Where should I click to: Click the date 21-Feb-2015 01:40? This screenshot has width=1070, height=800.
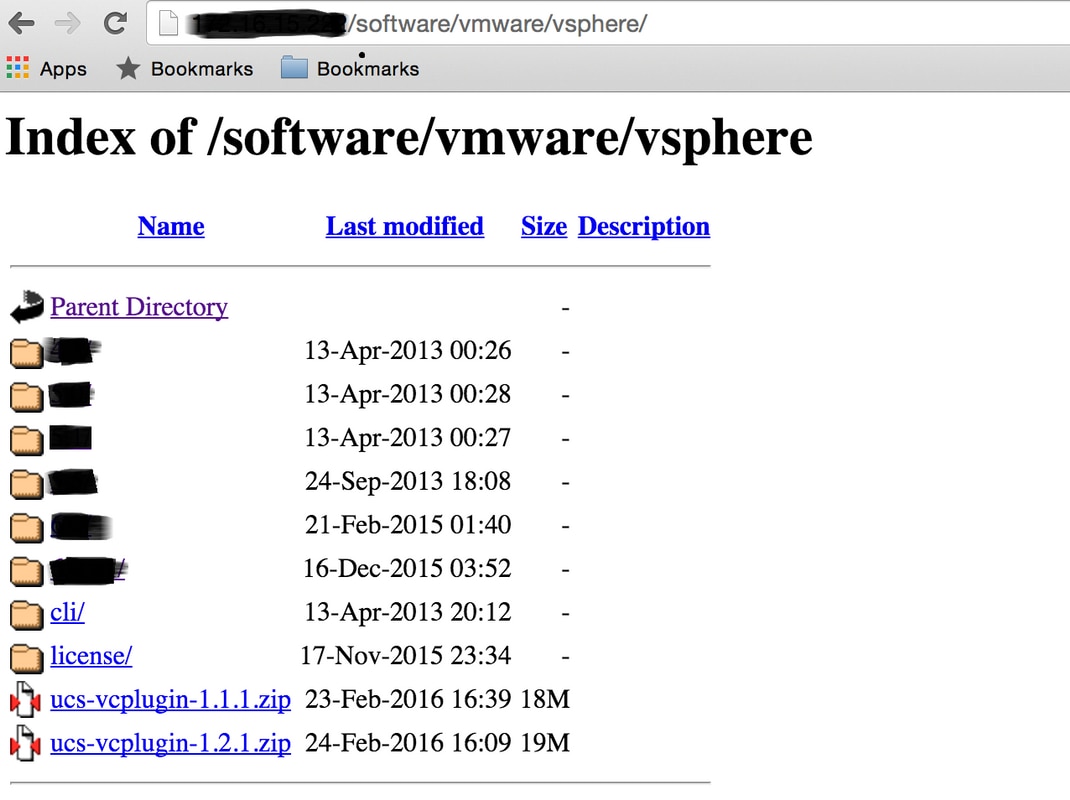coord(408,525)
